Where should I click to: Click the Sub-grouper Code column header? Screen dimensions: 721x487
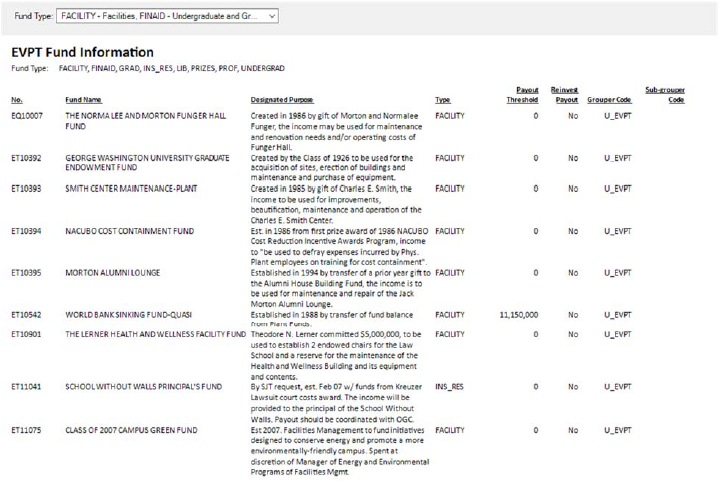[x=665, y=95]
